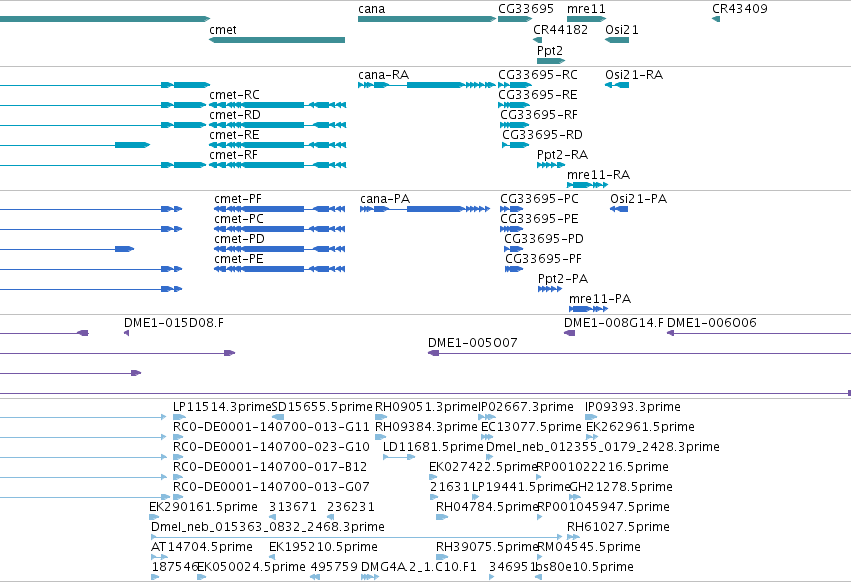Click the GH21278.5prime label
Viewport: 851px width, 582px height.
coord(621,487)
